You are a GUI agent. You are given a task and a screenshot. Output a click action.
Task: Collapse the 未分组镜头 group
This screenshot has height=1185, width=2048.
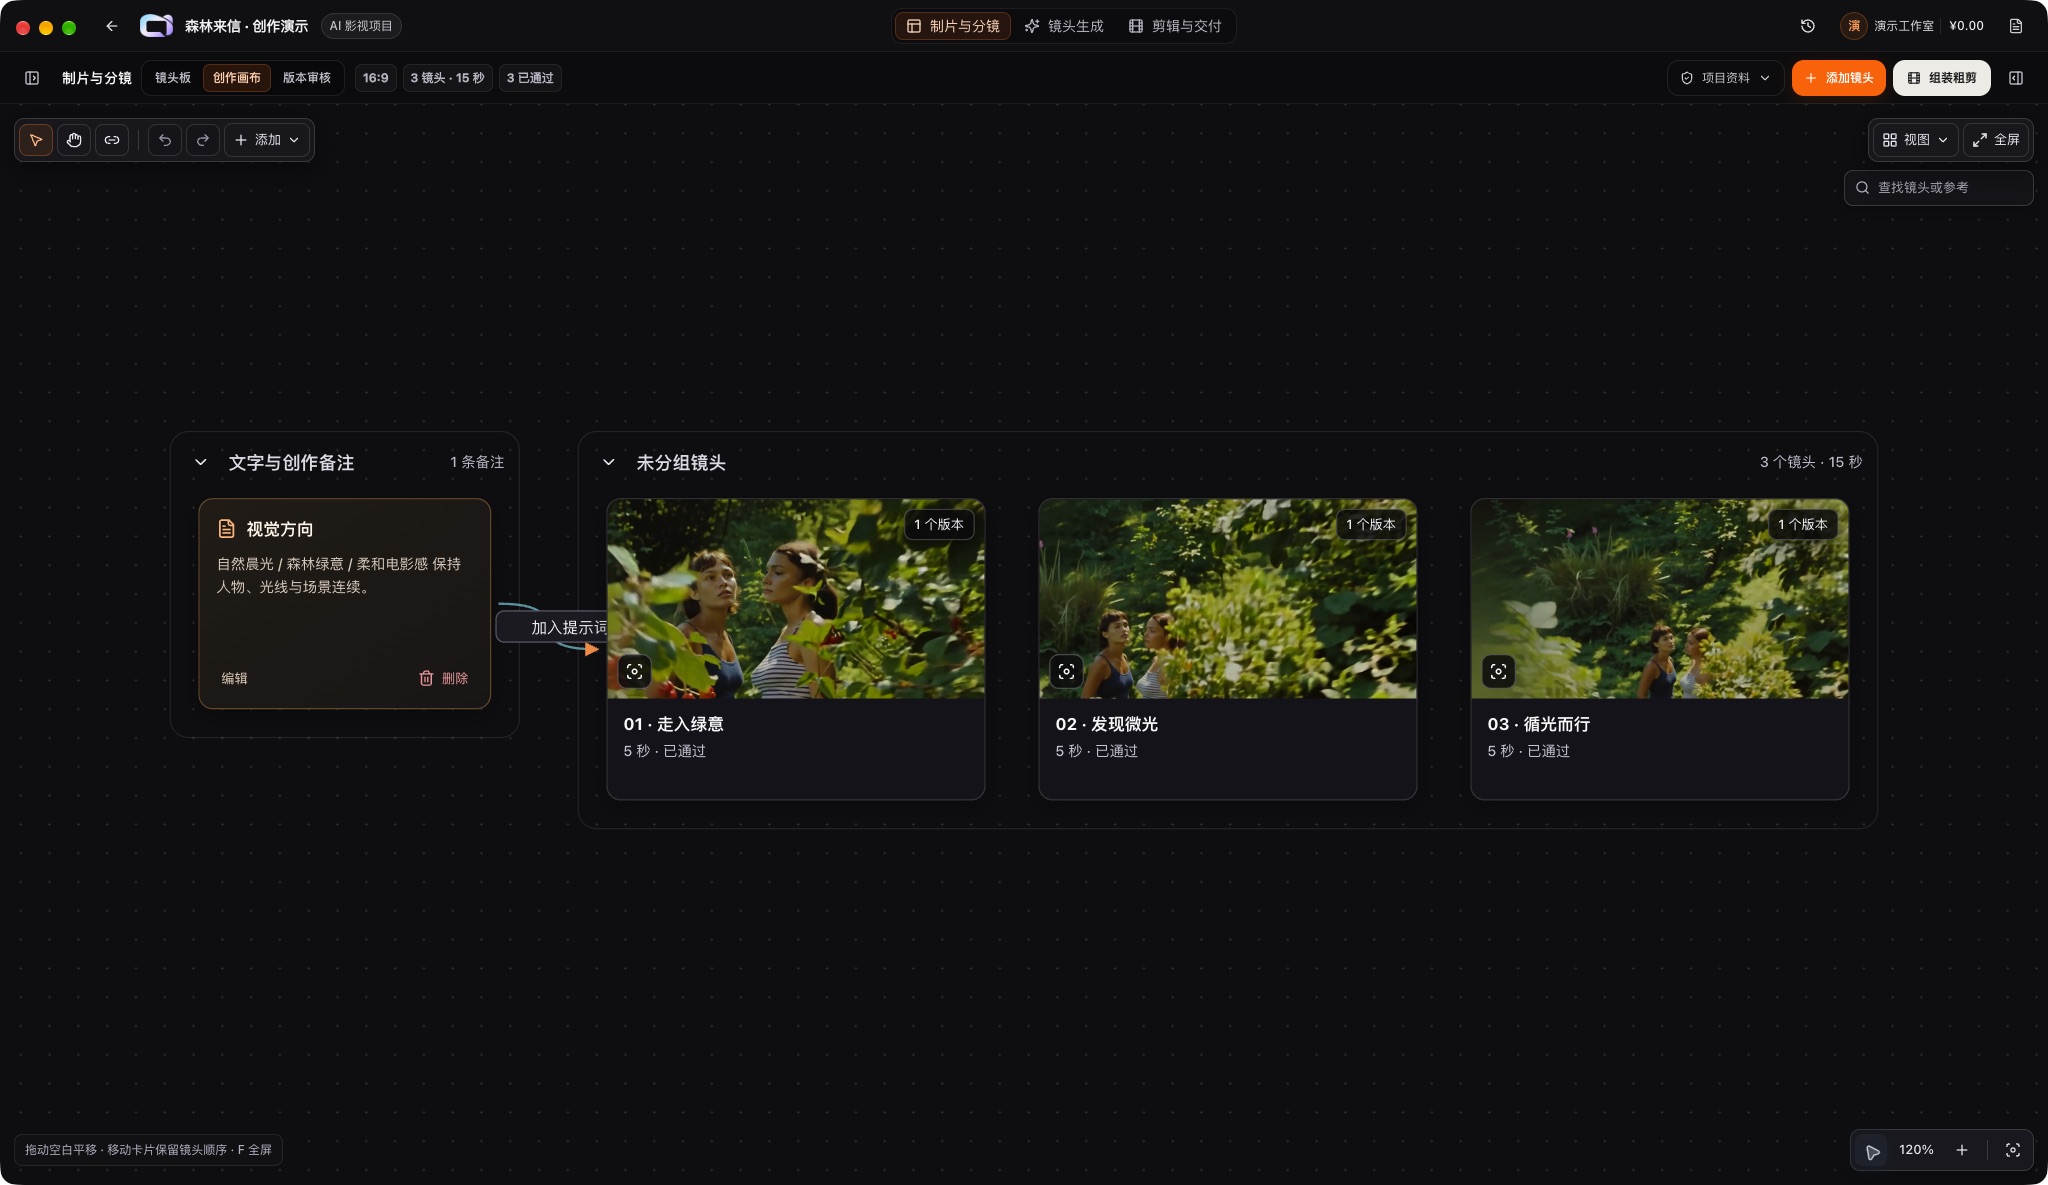coord(609,462)
